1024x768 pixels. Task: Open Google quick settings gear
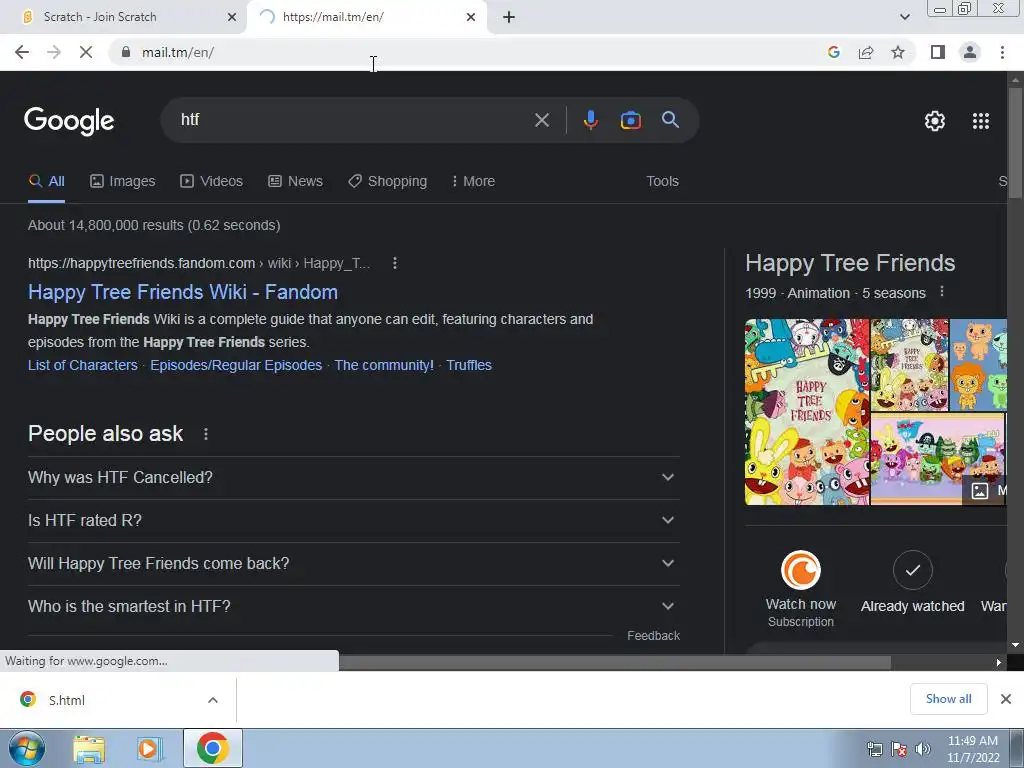click(x=935, y=121)
